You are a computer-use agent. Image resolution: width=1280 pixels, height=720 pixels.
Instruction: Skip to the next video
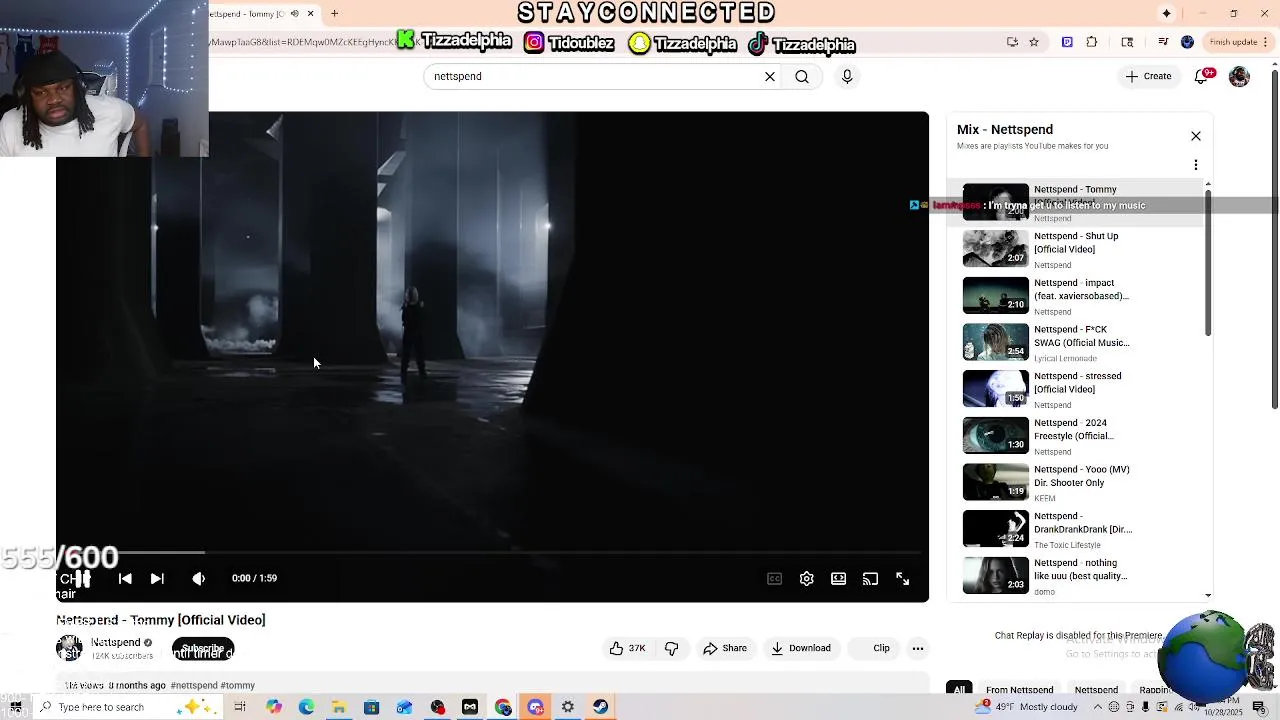157,578
